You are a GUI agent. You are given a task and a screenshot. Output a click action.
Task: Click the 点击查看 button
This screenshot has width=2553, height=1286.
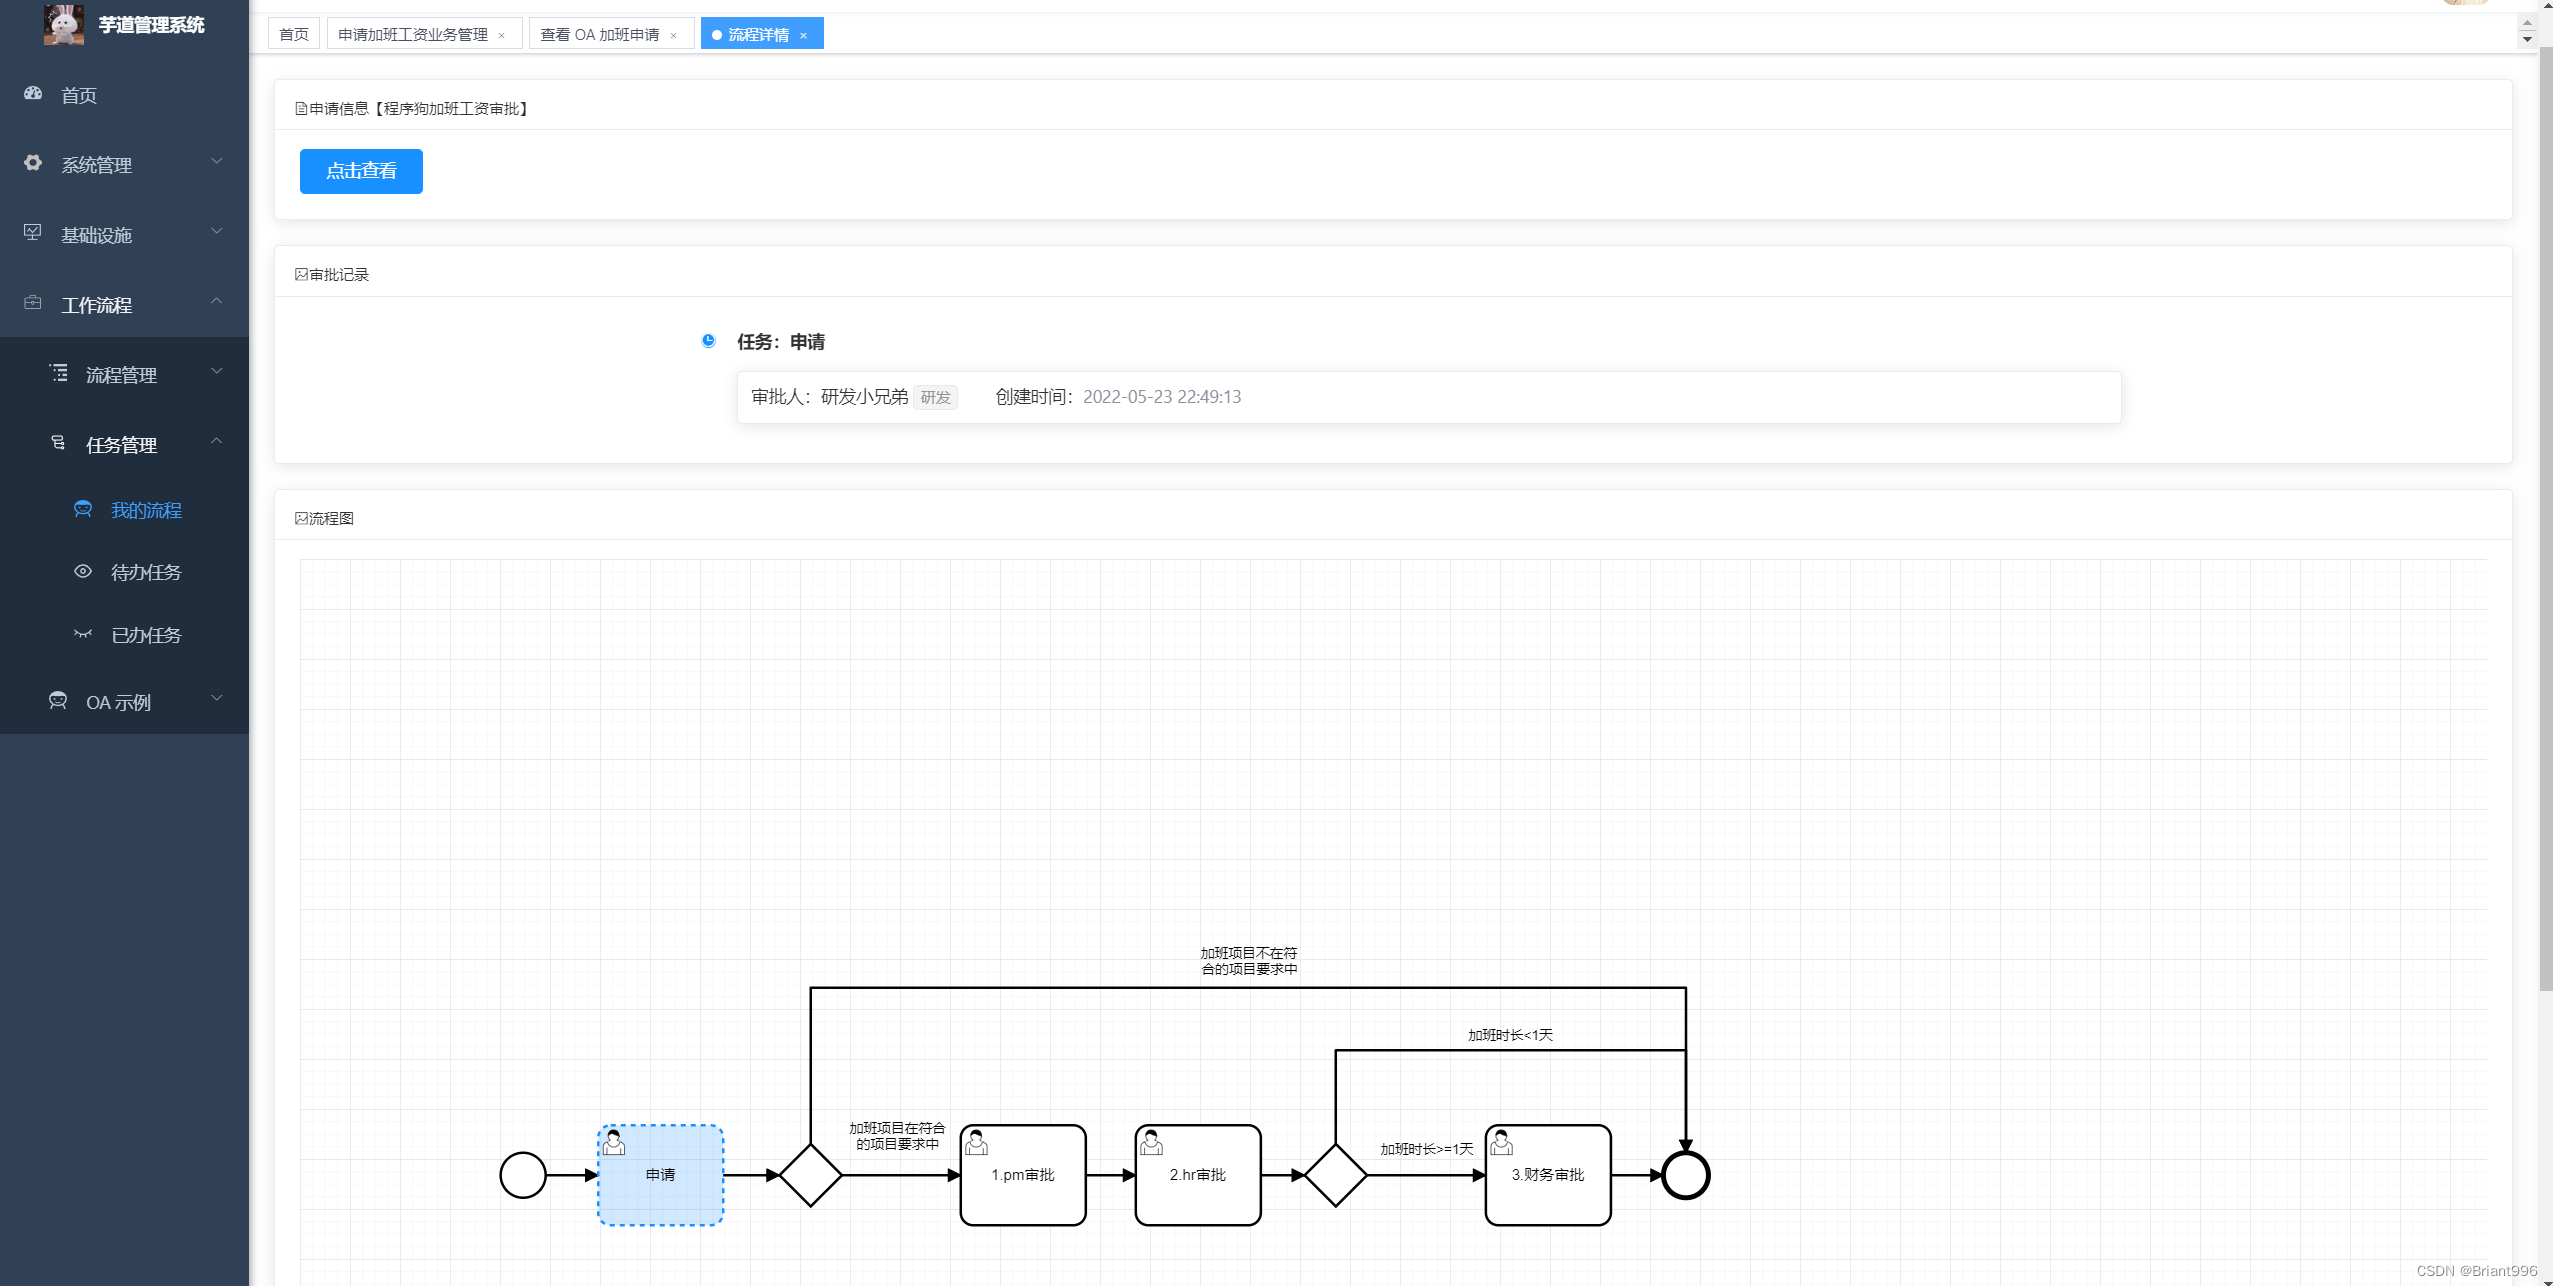361,171
